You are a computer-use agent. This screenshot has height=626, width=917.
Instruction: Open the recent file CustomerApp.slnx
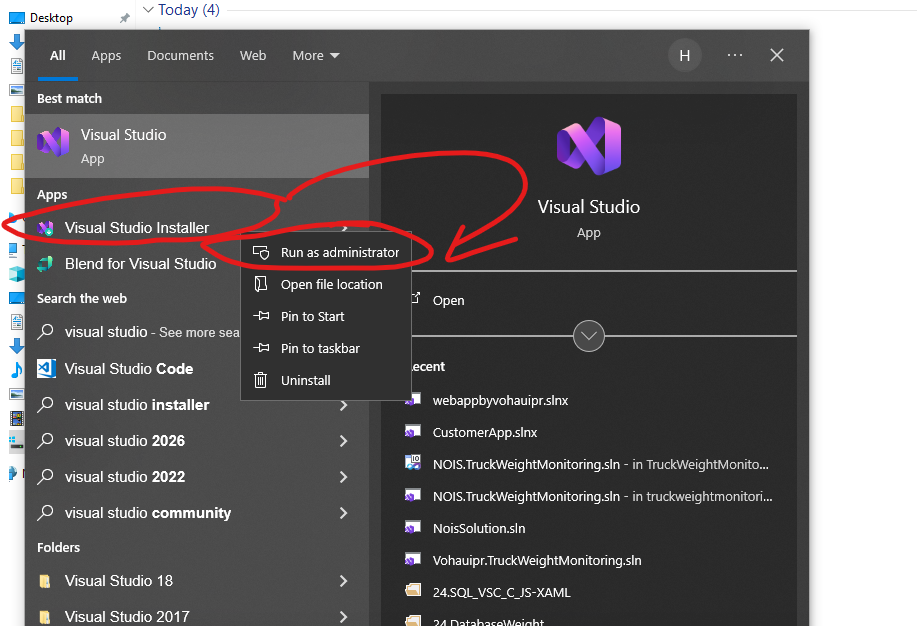pyautogui.click(x=484, y=433)
